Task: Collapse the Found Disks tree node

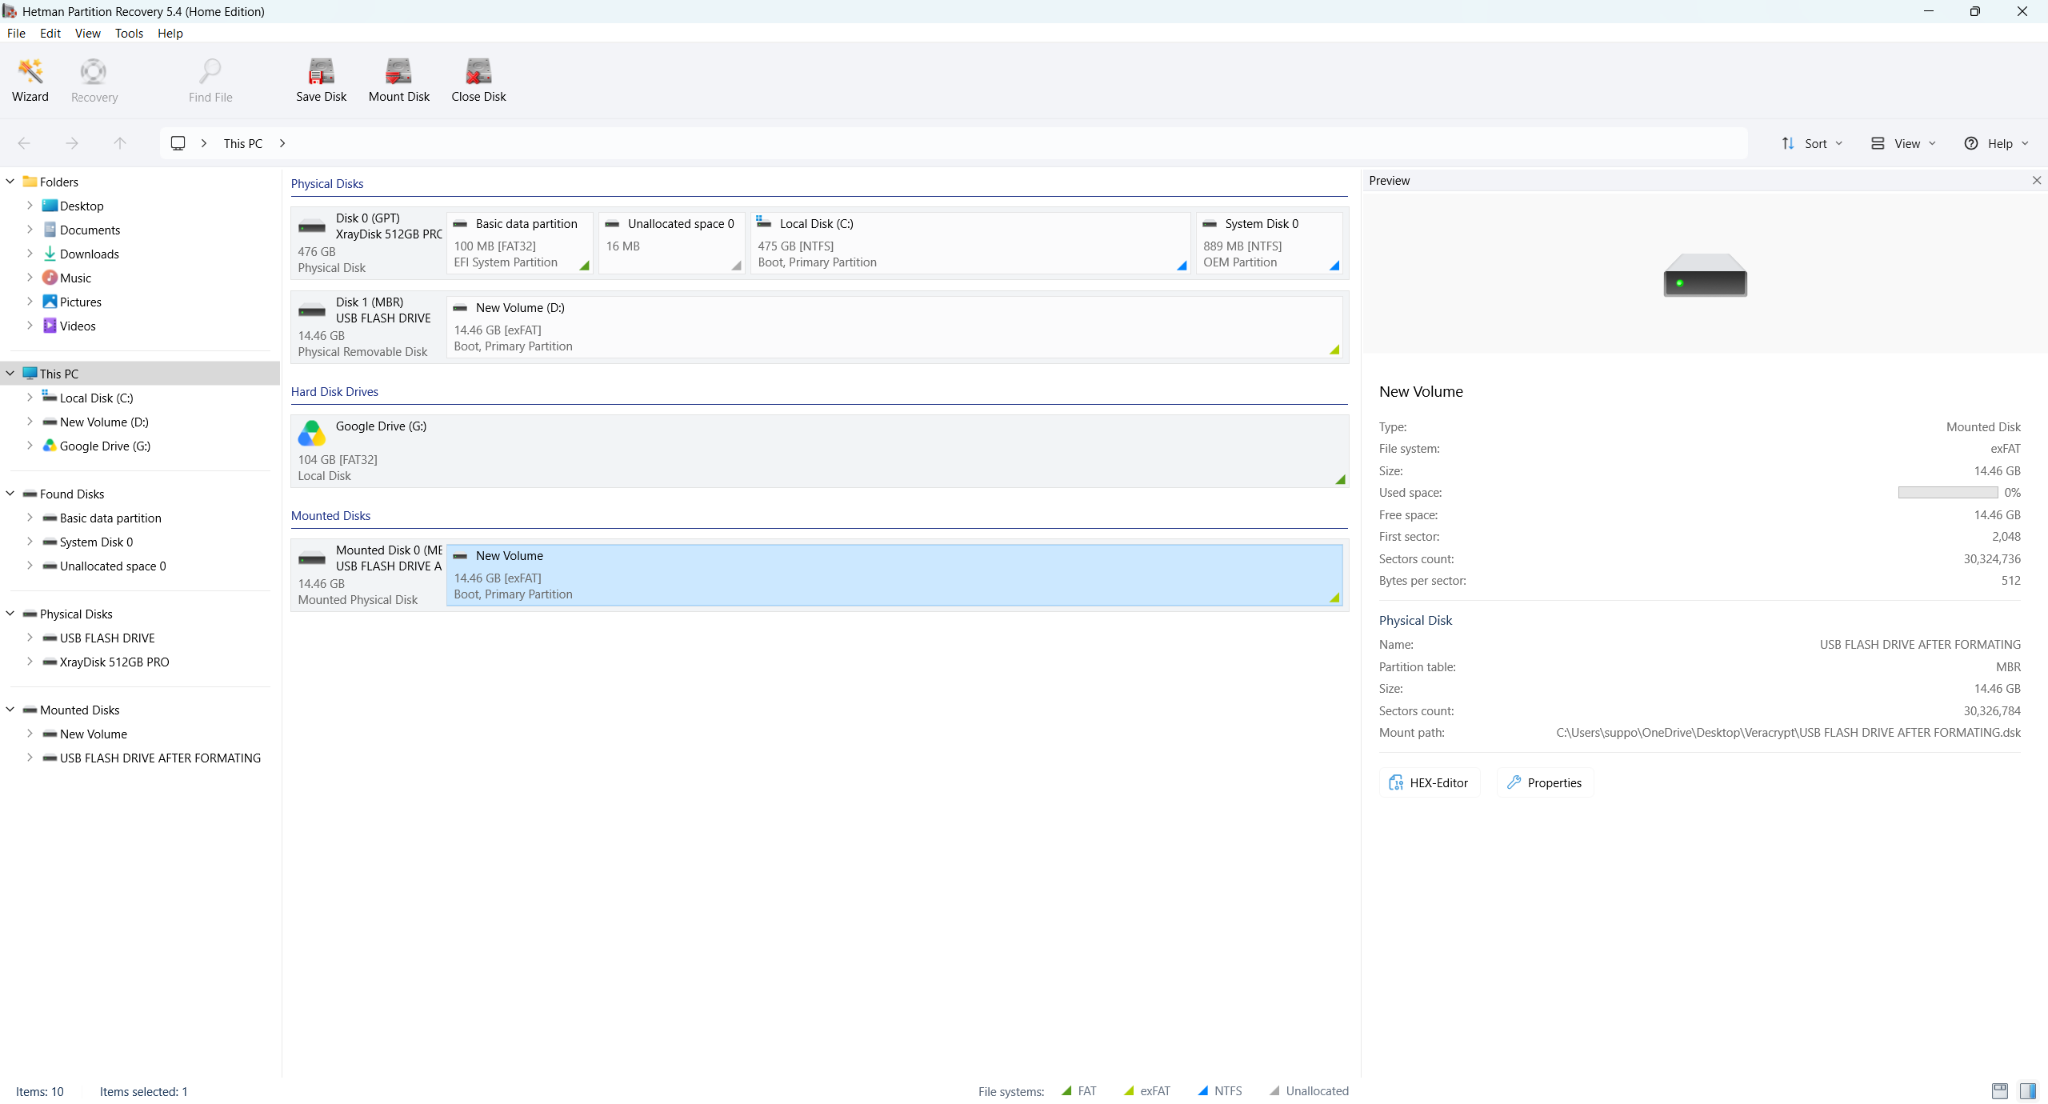Action: tap(10, 493)
